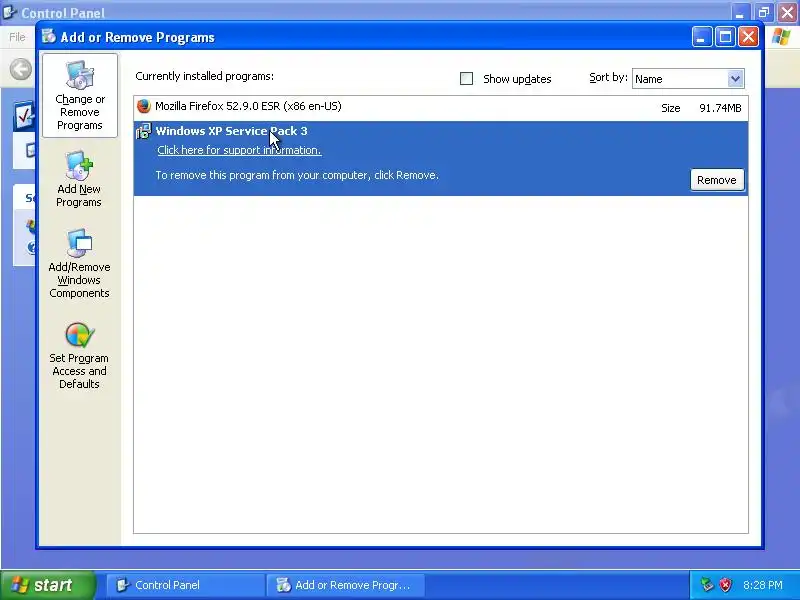The height and width of the screenshot is (600, 800).
Task: Select 'Windows XP Service Pack 3' entry name
Action: point(232,131)
